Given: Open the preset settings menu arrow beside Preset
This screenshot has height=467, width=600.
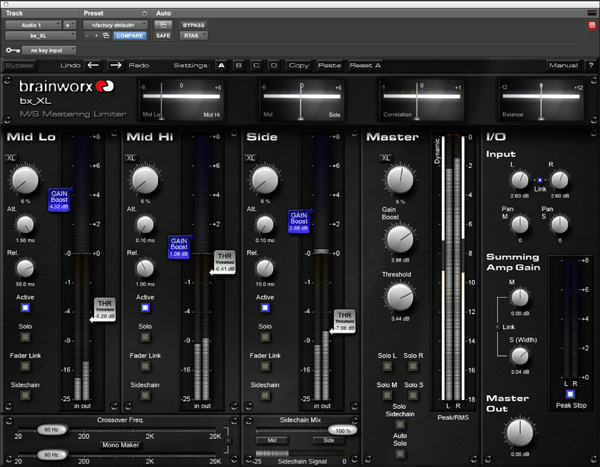Looking at the screenshot, I should coord(144,13).
